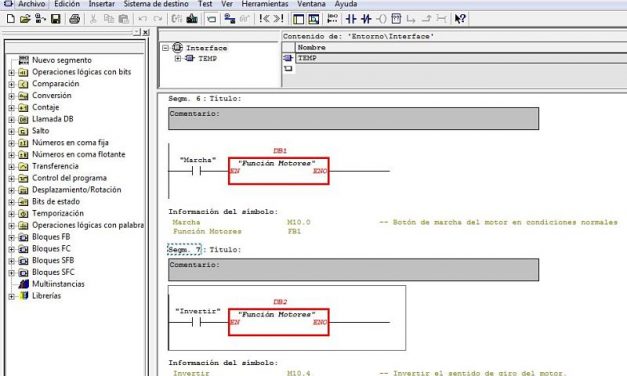Open the Ventana menu

tap(311, 4)
